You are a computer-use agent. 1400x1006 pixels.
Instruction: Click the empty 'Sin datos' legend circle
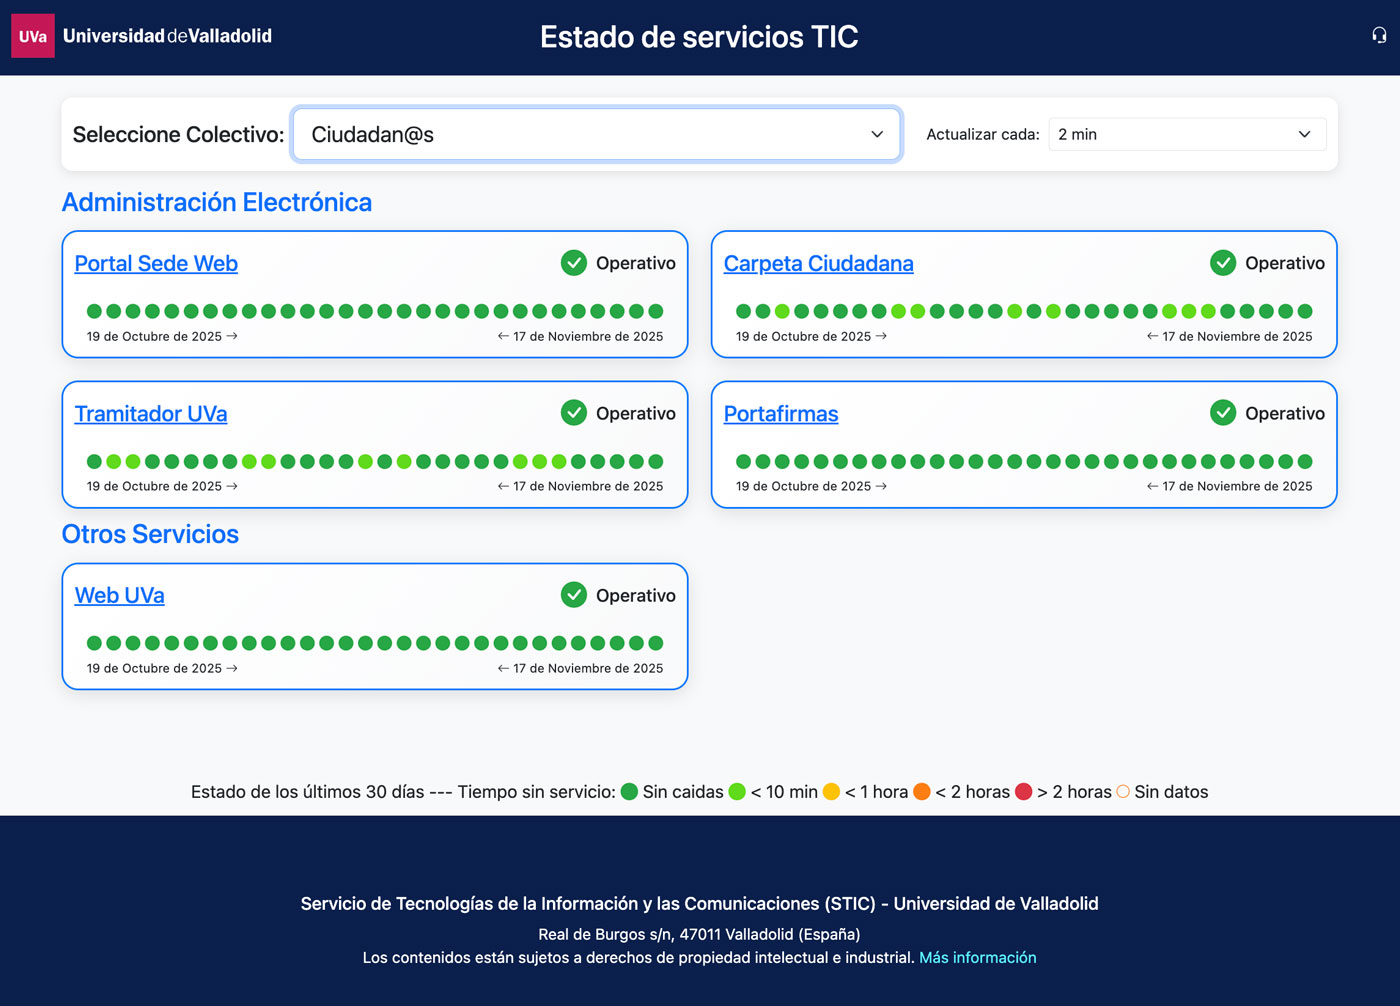(x=1123, y=792)
